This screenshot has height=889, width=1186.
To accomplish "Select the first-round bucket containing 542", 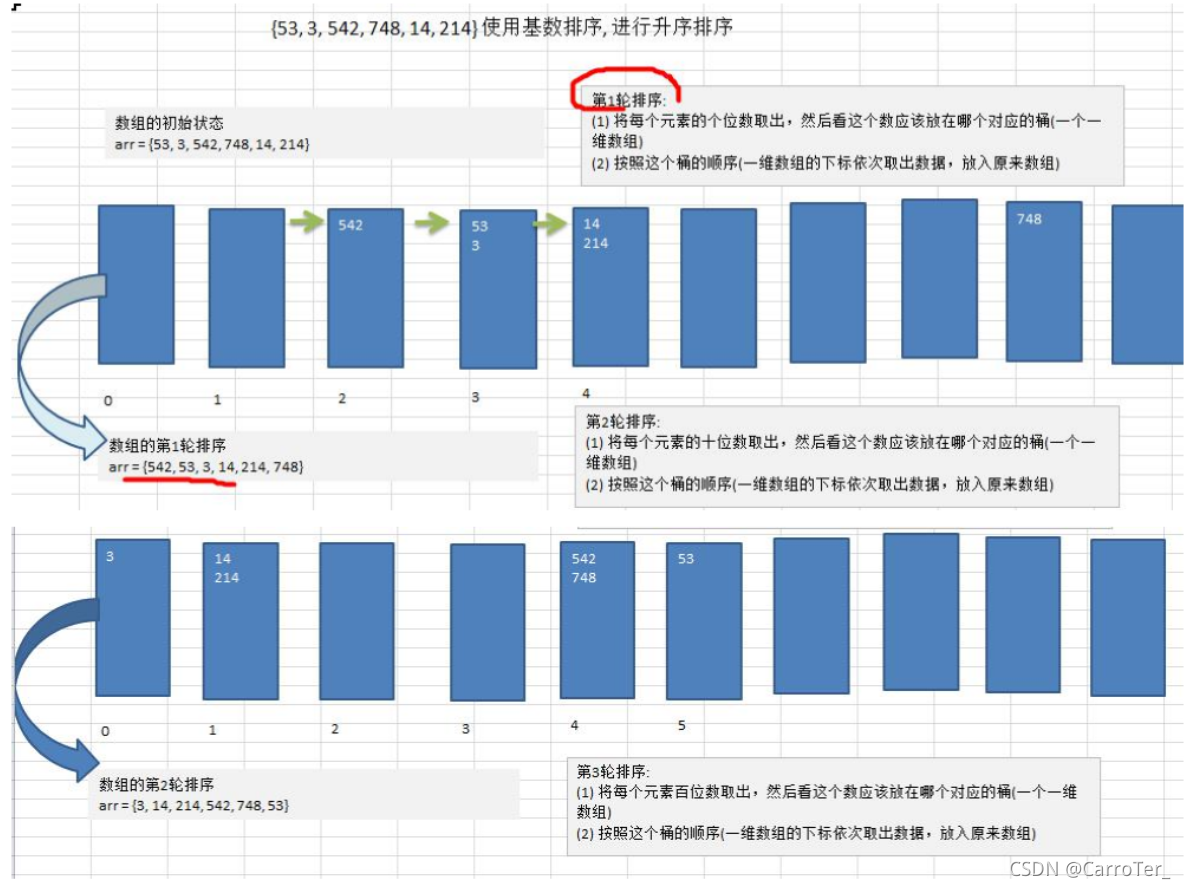I will pyautogui.click(x=365, y=288).
